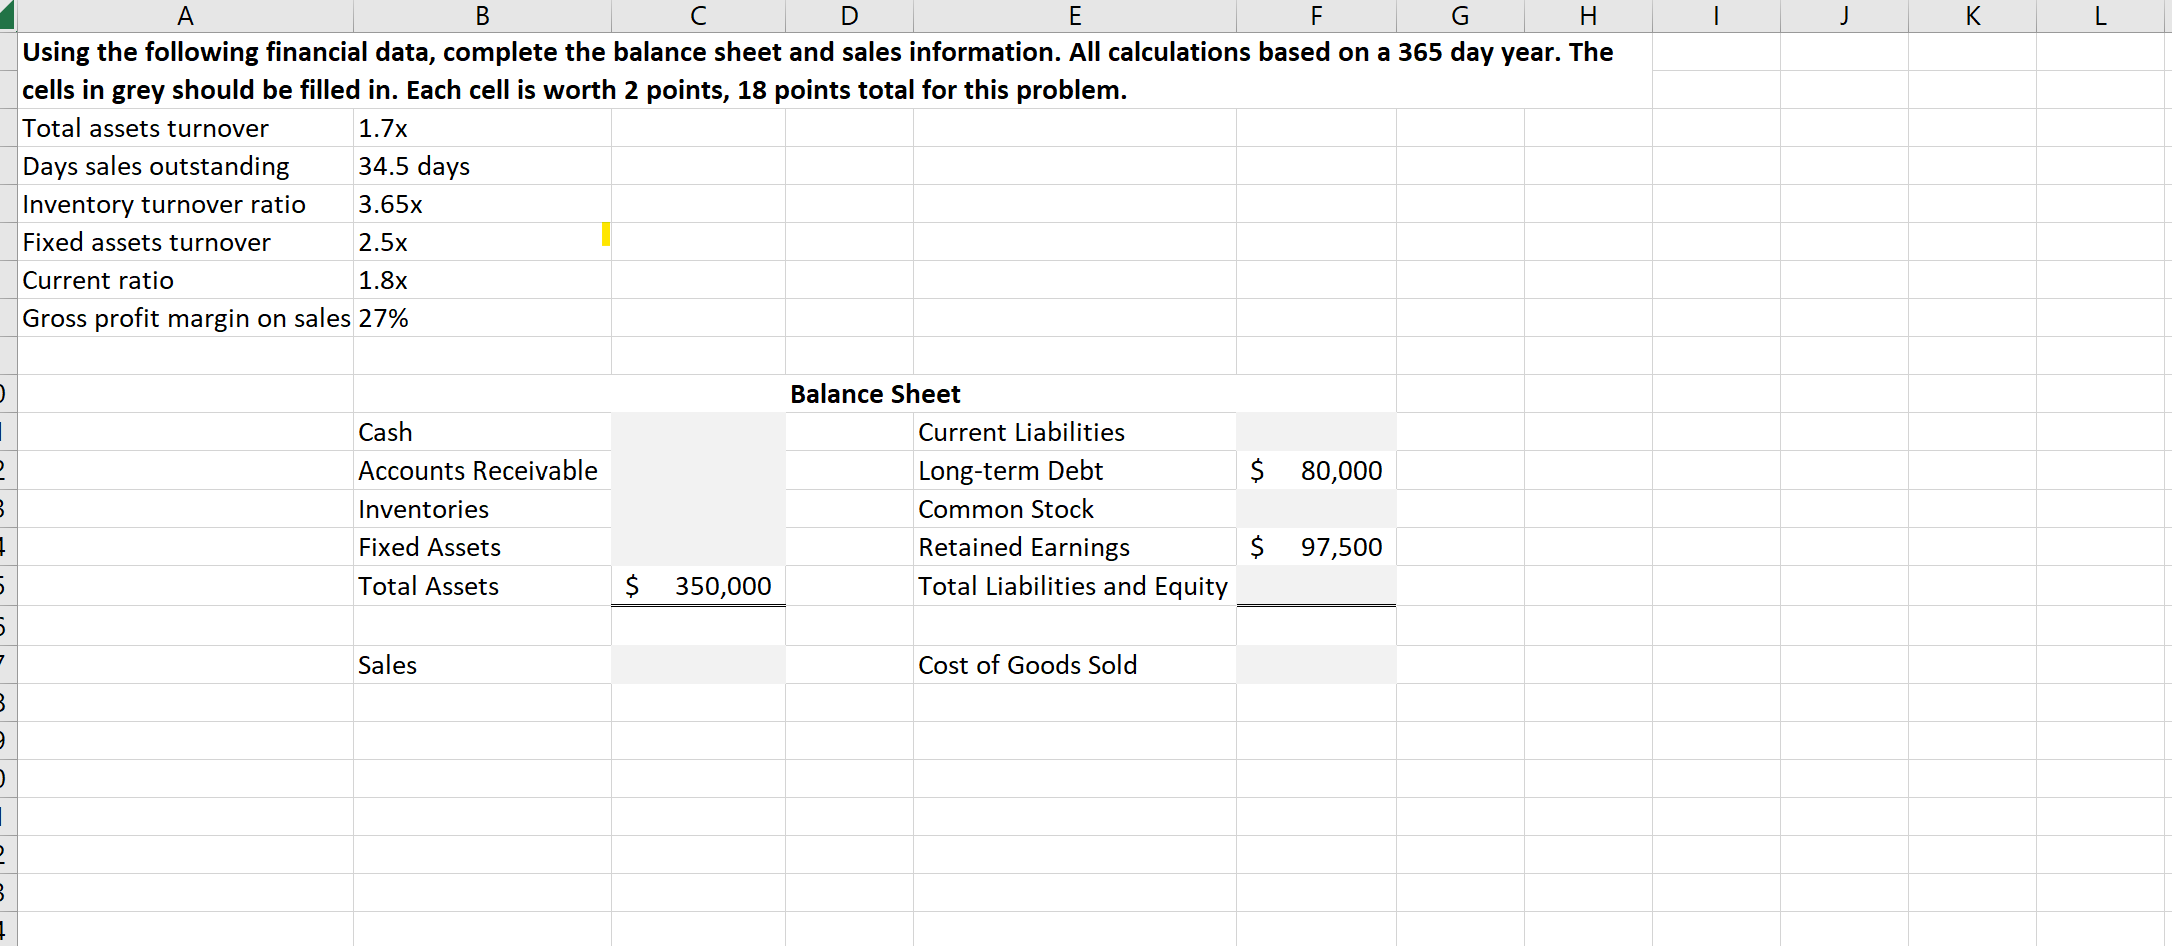Screen dimensions: 2172x946
Task: Click the 'Cost of Goods Sold' label
Action: 1027,665
